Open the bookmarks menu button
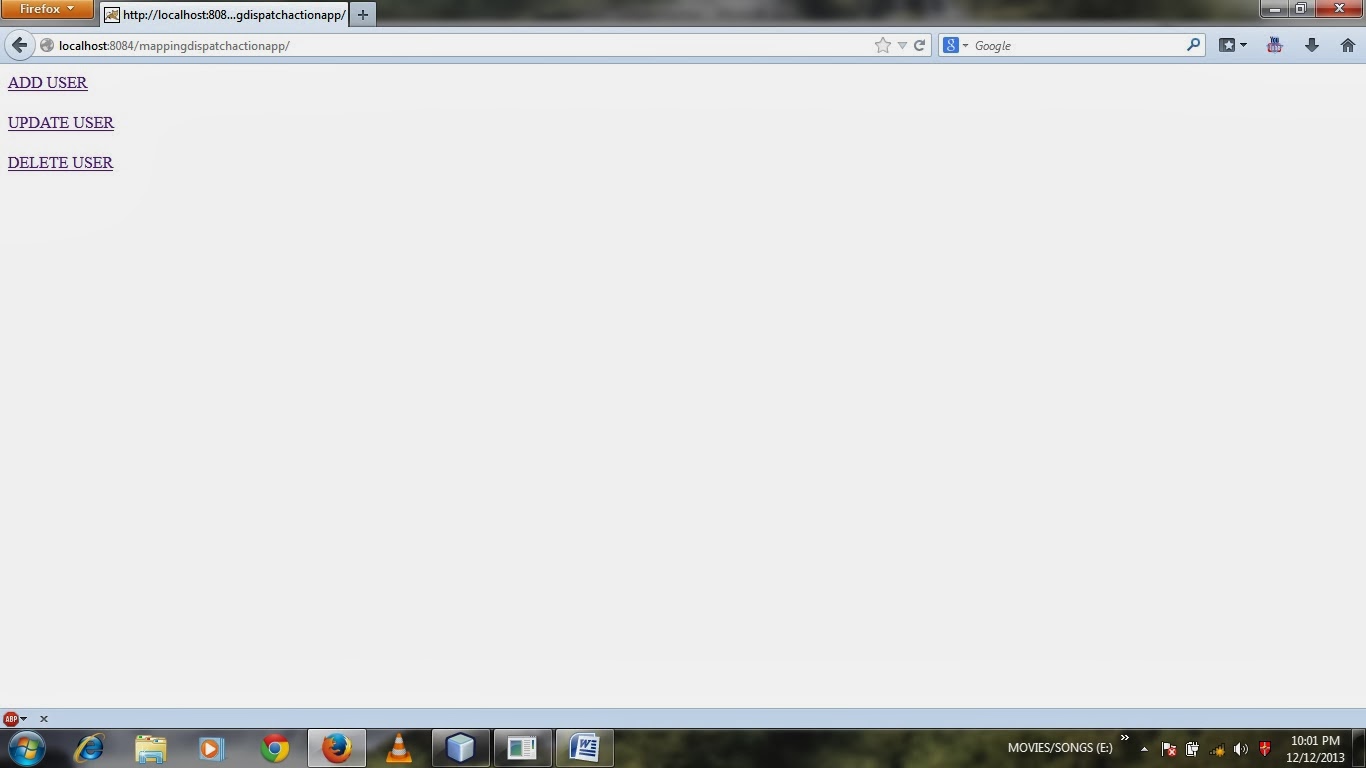 coord(1232,45)
